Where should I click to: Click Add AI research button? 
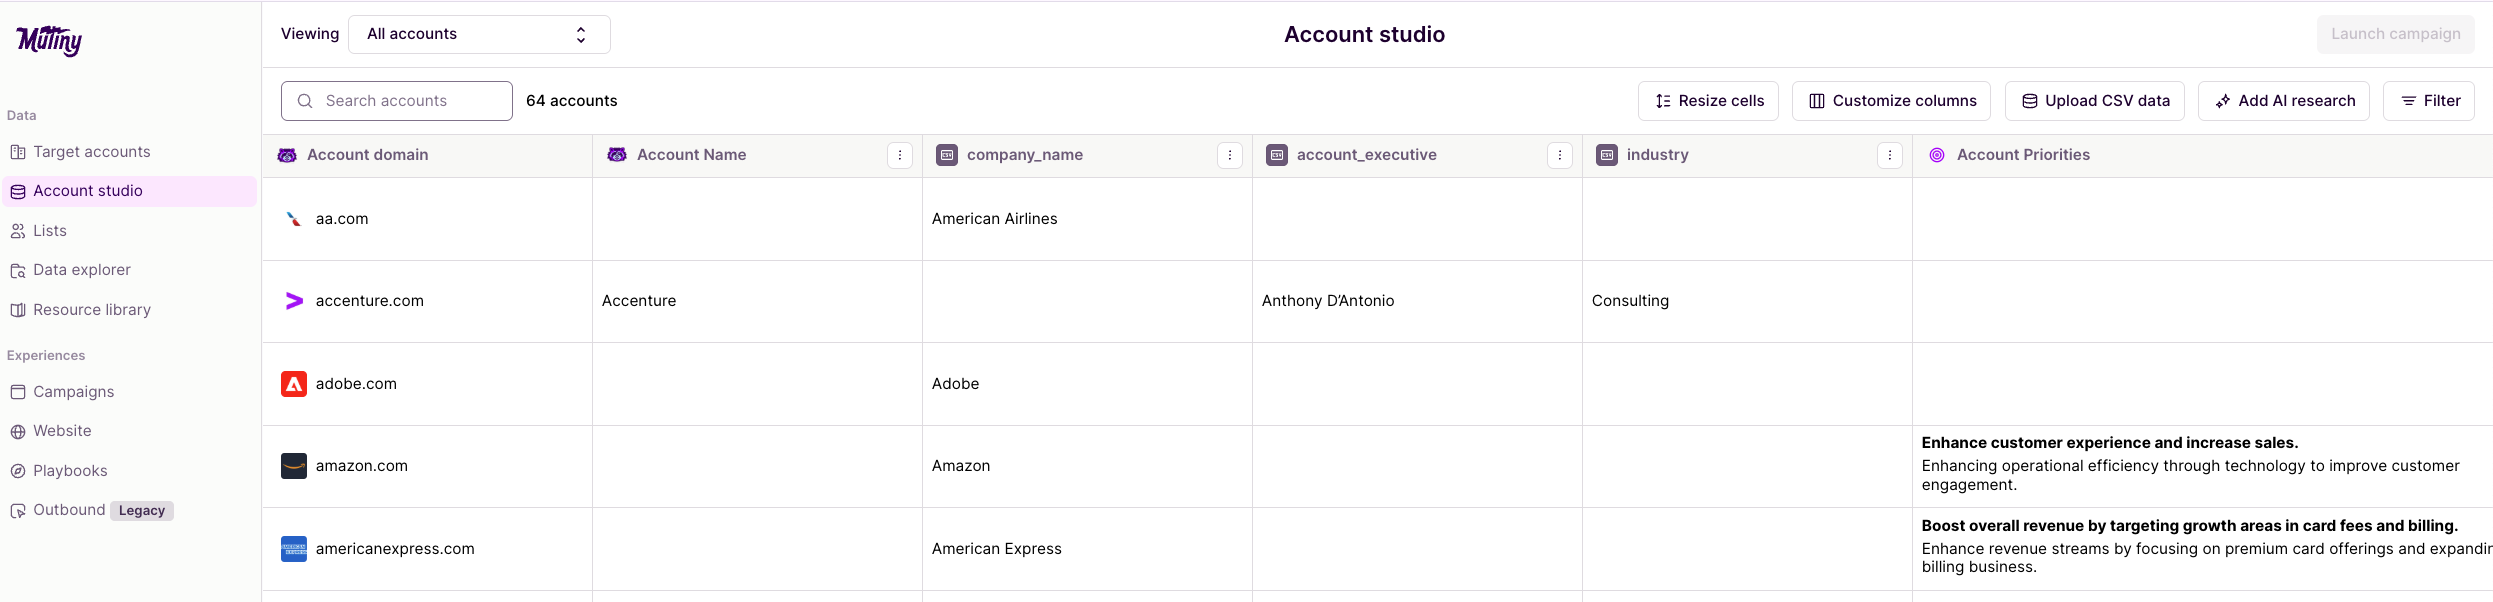pyautogui.click(x=2284, y=101)
